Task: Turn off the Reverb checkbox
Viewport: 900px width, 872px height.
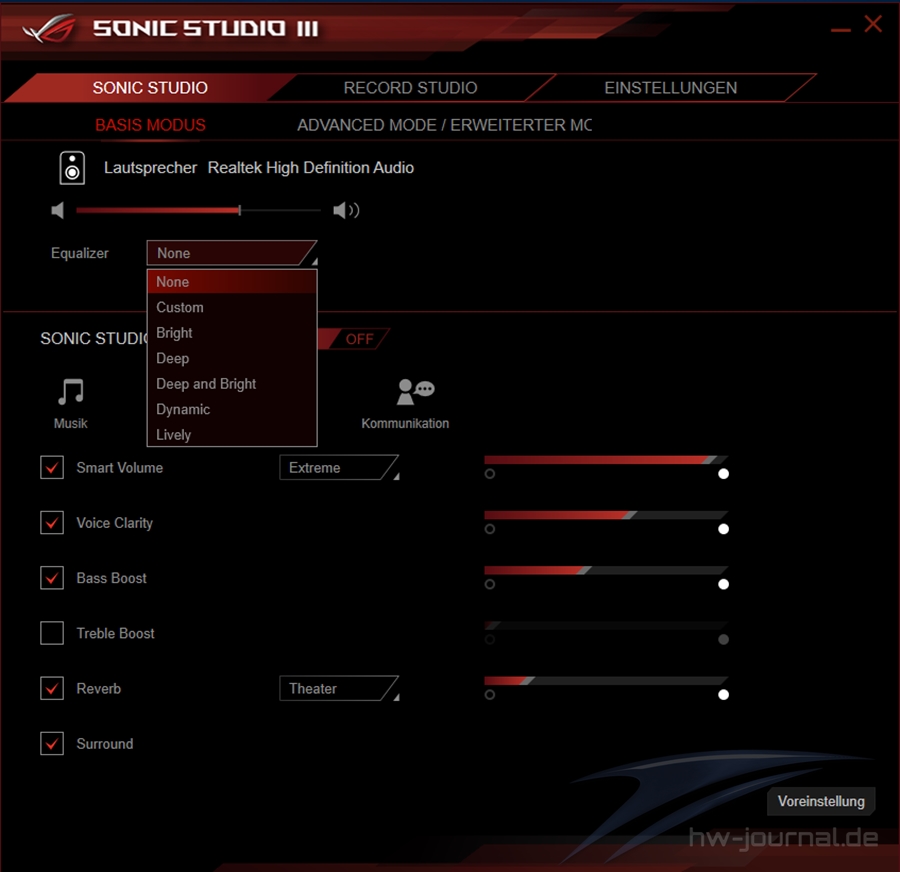Action: 52,688
